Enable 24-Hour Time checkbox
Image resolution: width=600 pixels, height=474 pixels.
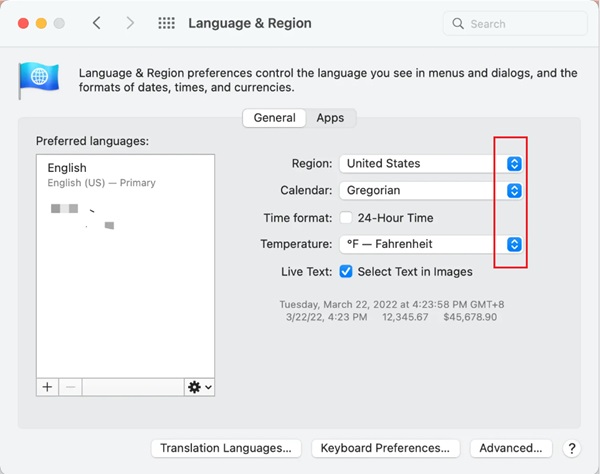(346, 217)
